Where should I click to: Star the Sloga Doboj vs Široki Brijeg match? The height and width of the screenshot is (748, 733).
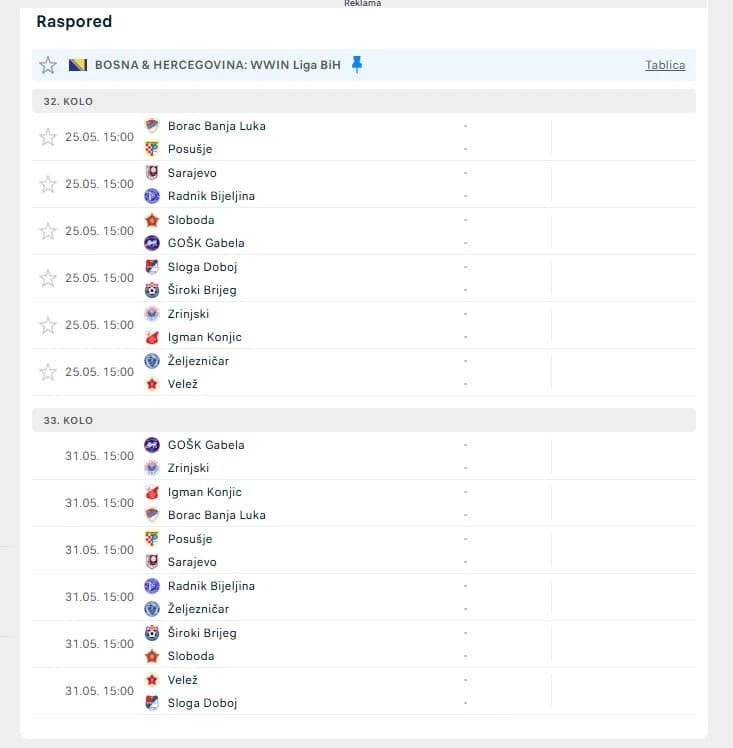48,278
